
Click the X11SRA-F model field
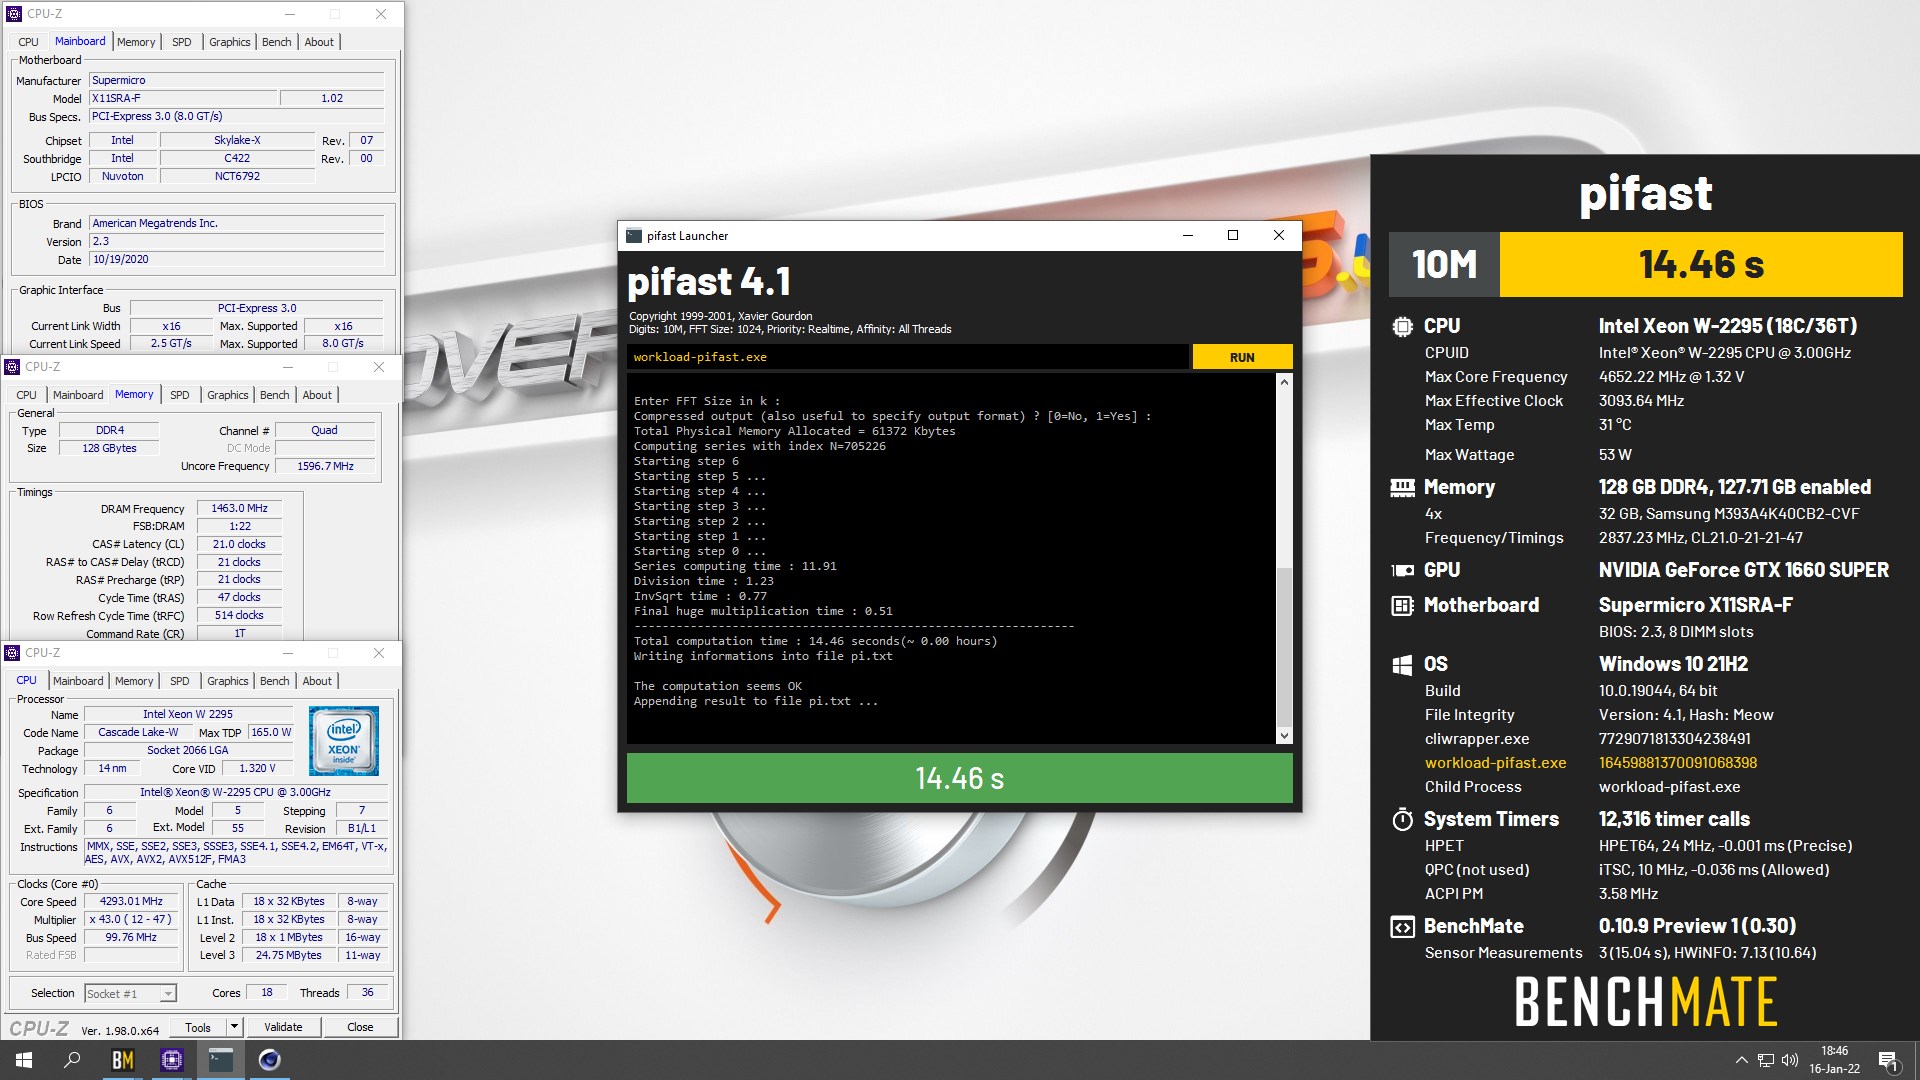pos(183,98)
